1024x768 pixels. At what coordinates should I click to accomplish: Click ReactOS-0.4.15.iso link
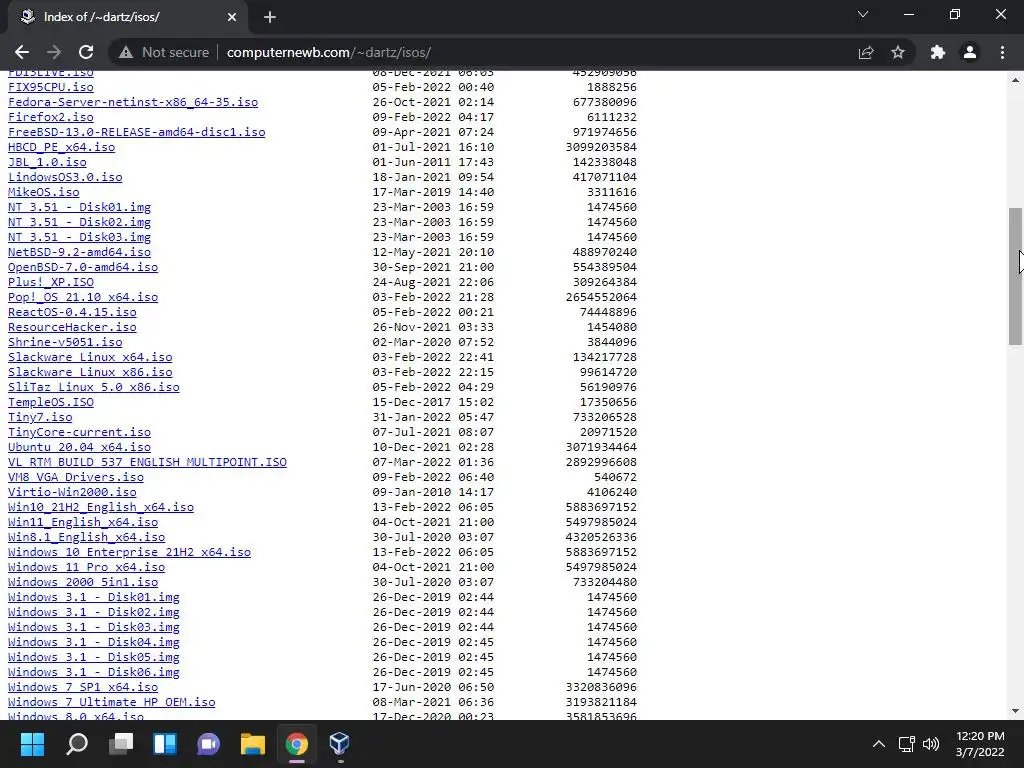(72, 312)
